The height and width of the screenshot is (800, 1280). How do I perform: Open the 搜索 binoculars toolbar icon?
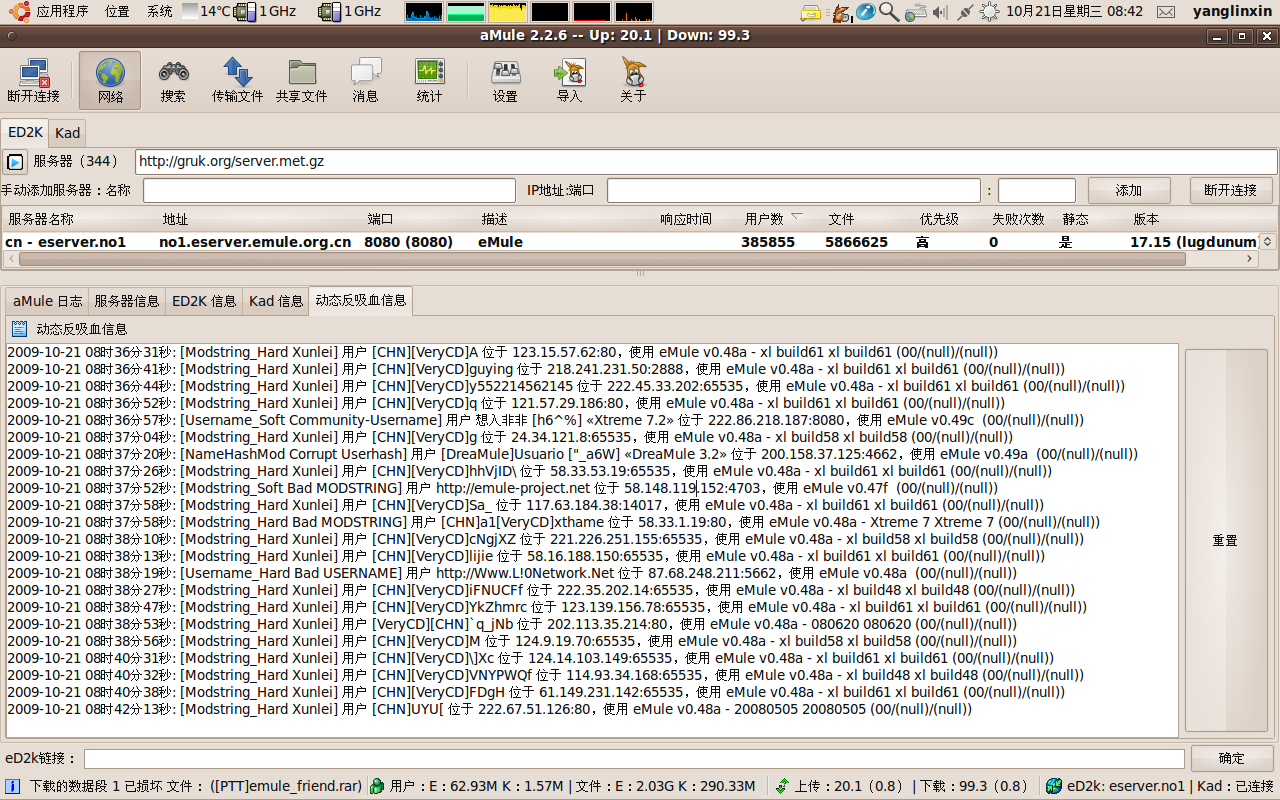pos(173,80)
